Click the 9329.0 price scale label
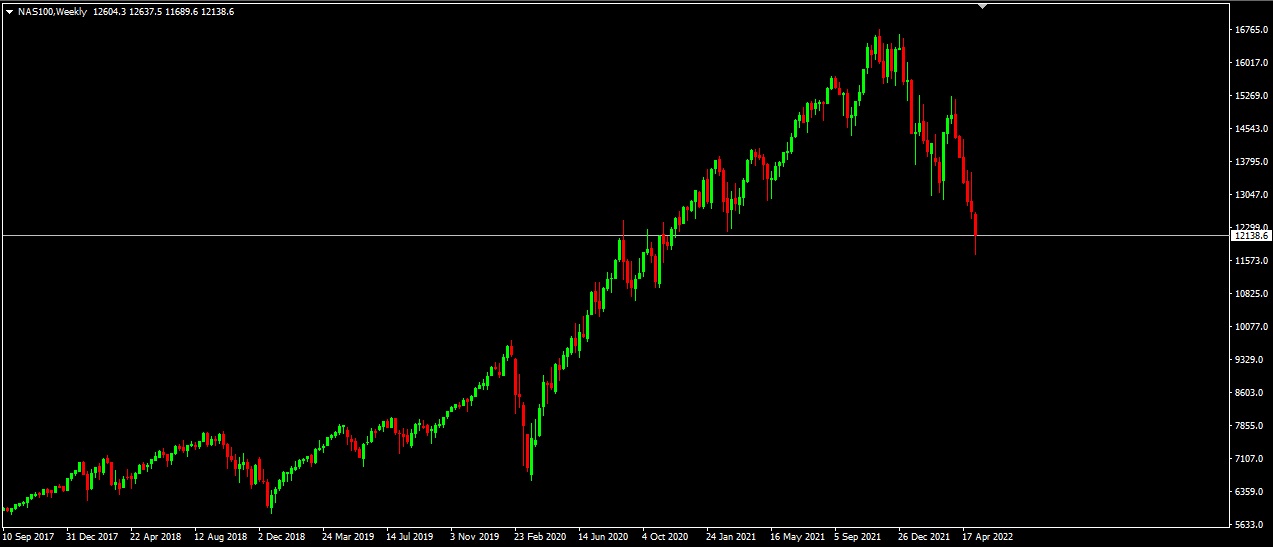The image size is (1273, 547). click(x=1251, y=360)
